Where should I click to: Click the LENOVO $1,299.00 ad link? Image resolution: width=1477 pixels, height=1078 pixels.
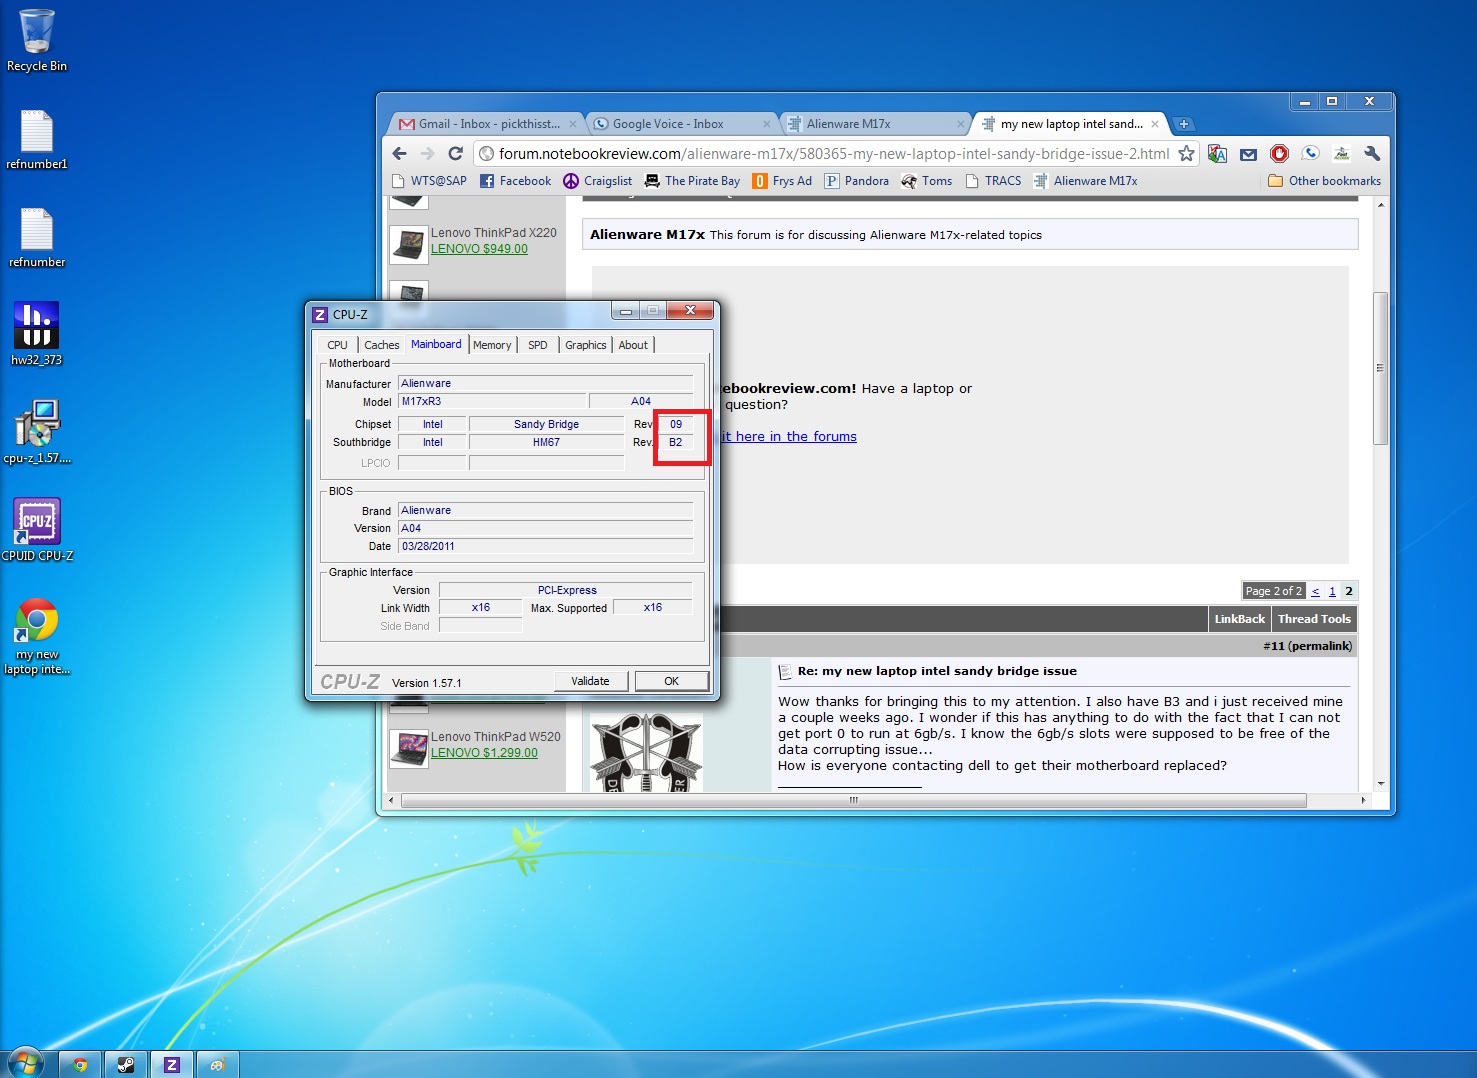[484, 753]
